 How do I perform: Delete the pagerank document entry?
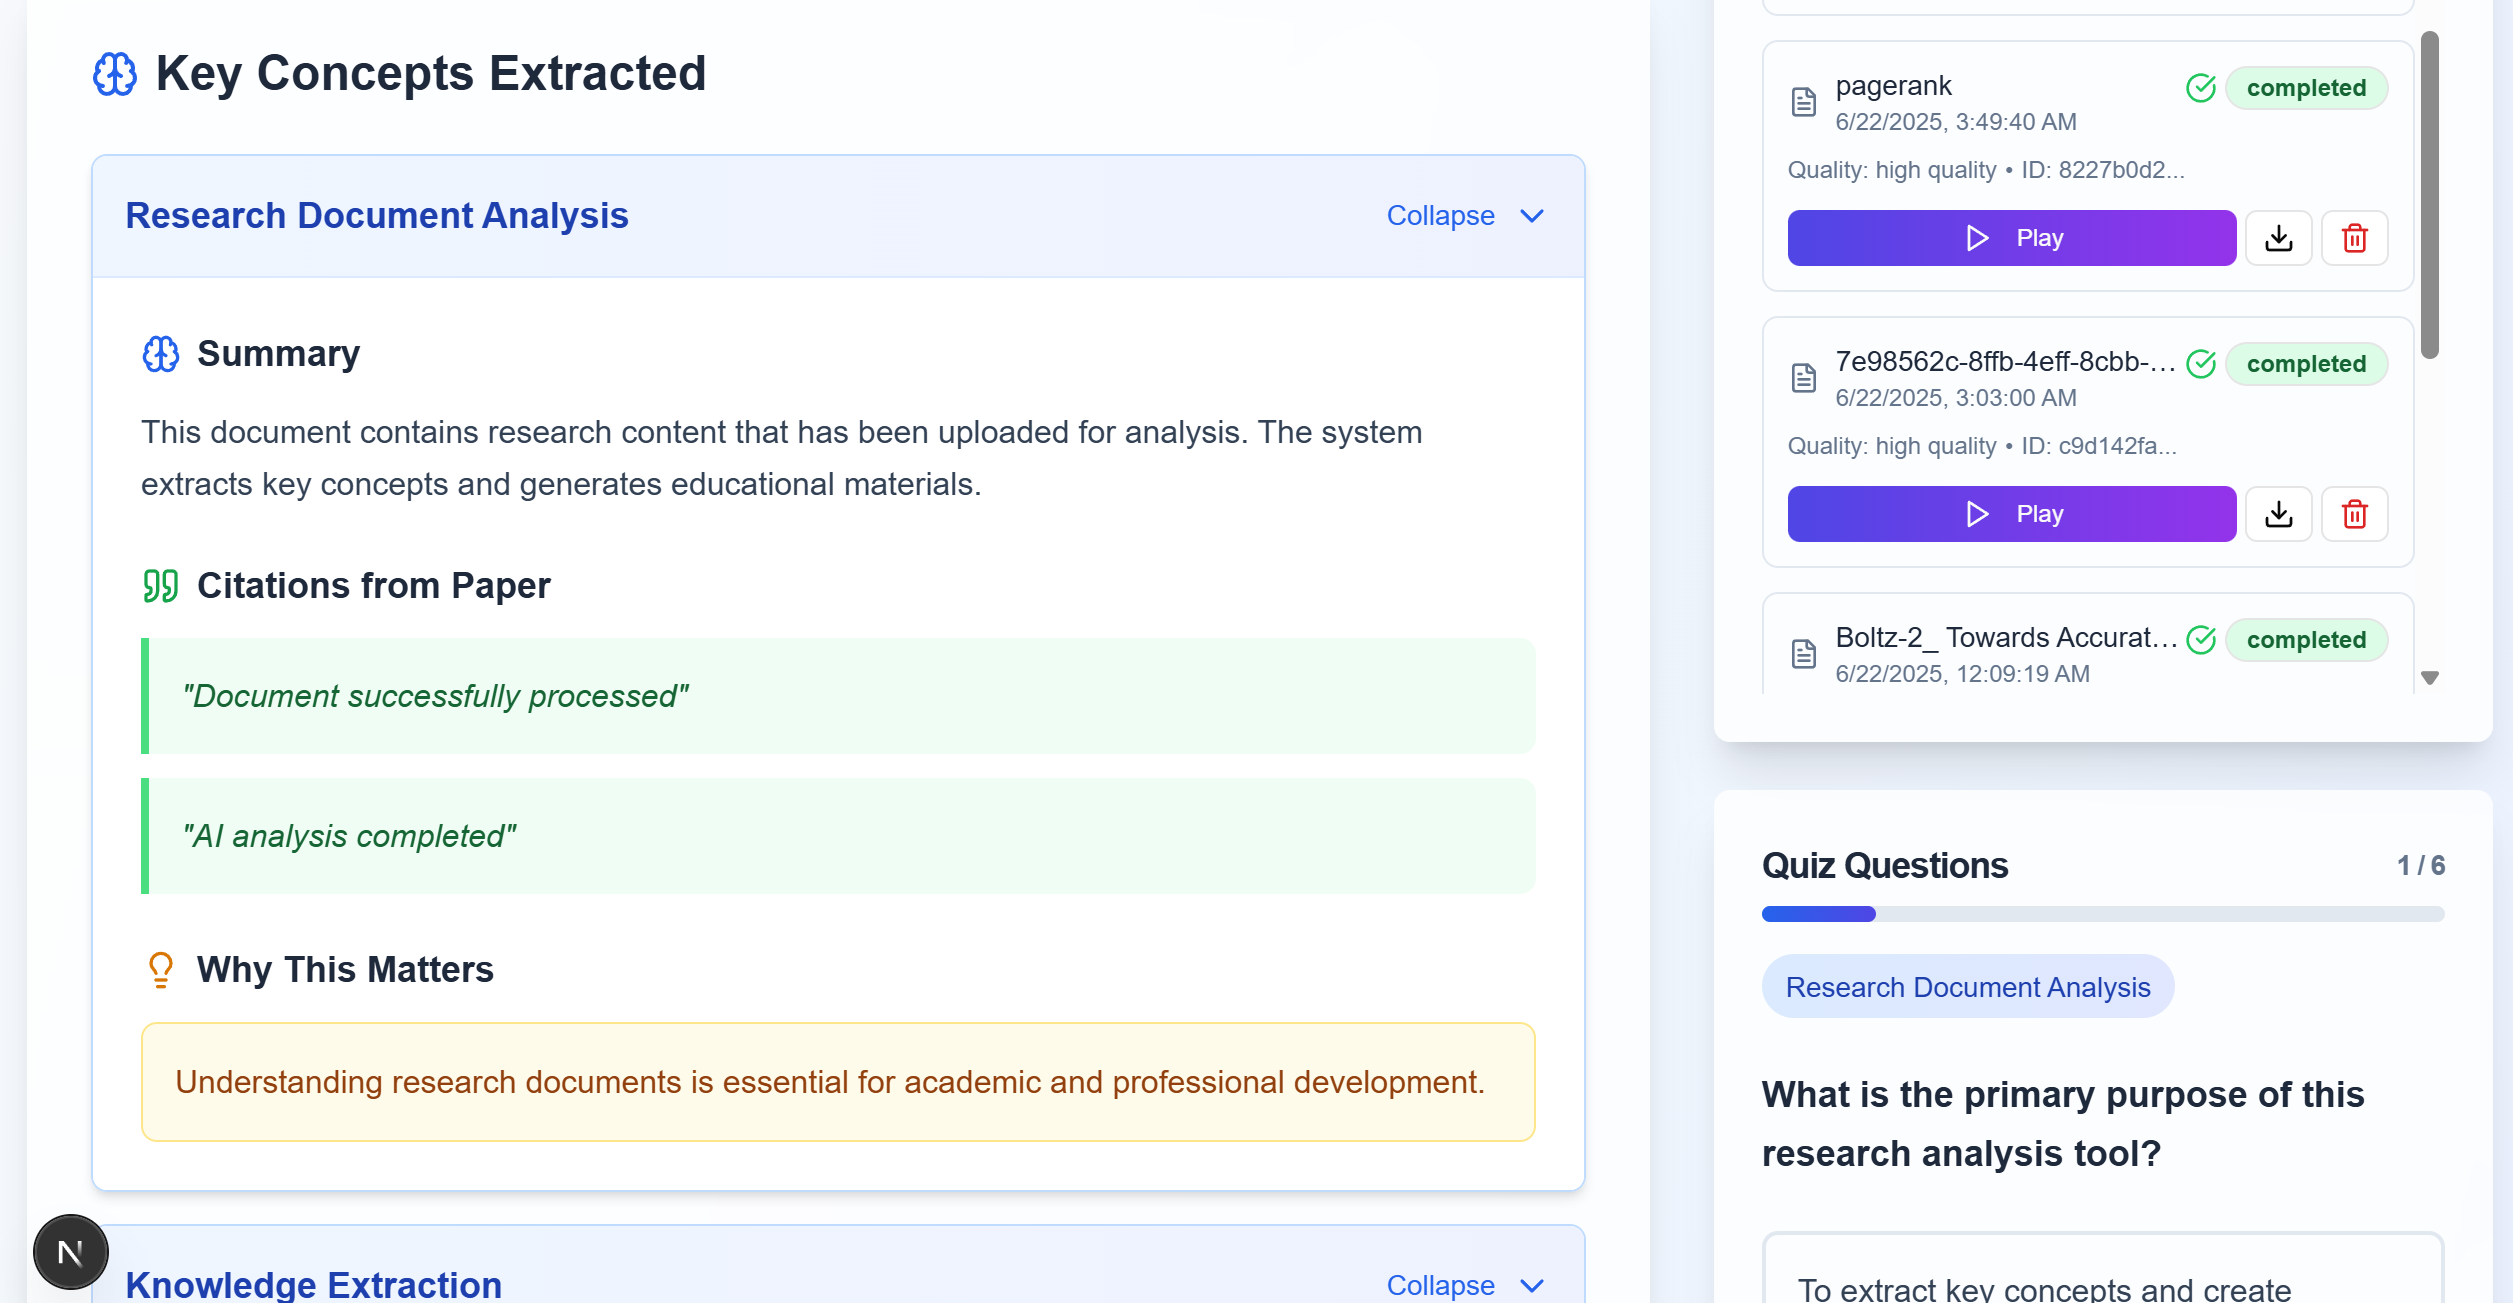coord(2354,238)
